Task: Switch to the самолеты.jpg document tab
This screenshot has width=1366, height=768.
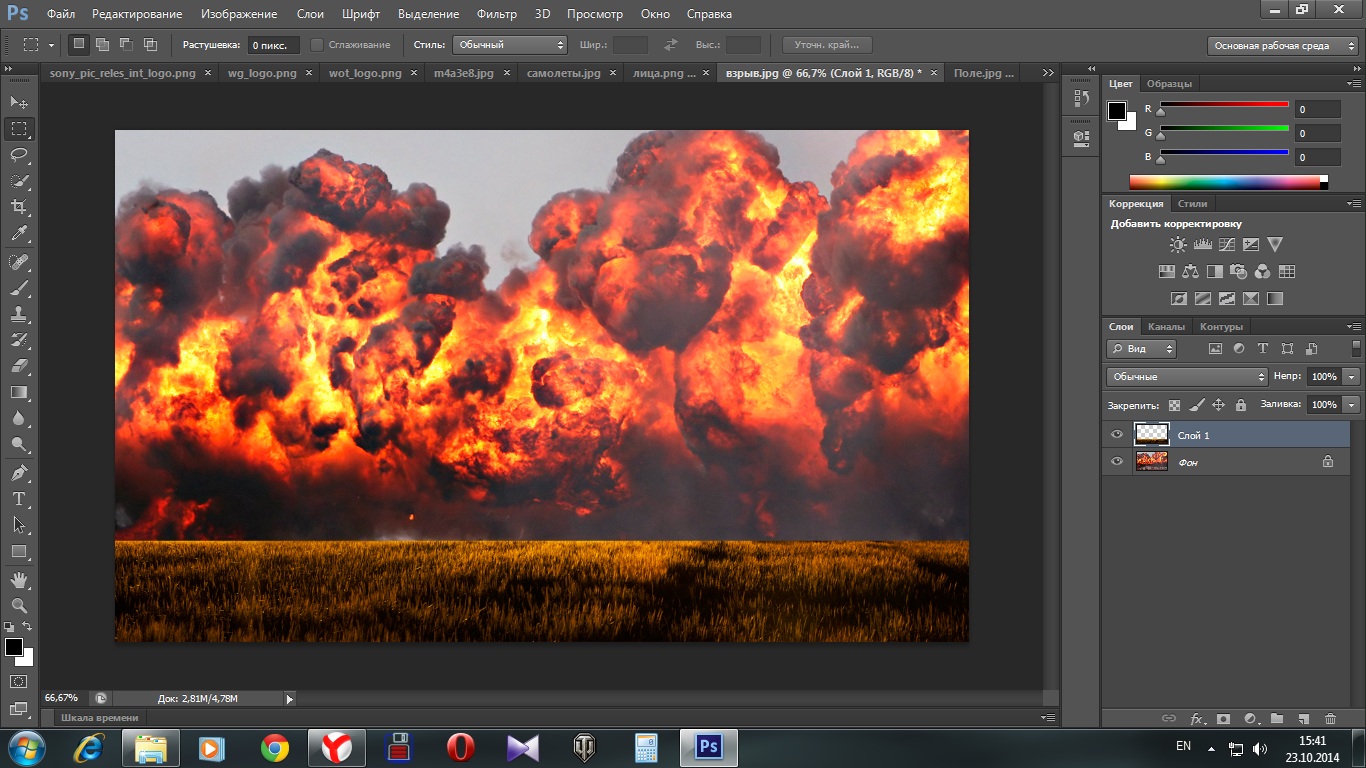Action: 563,73
